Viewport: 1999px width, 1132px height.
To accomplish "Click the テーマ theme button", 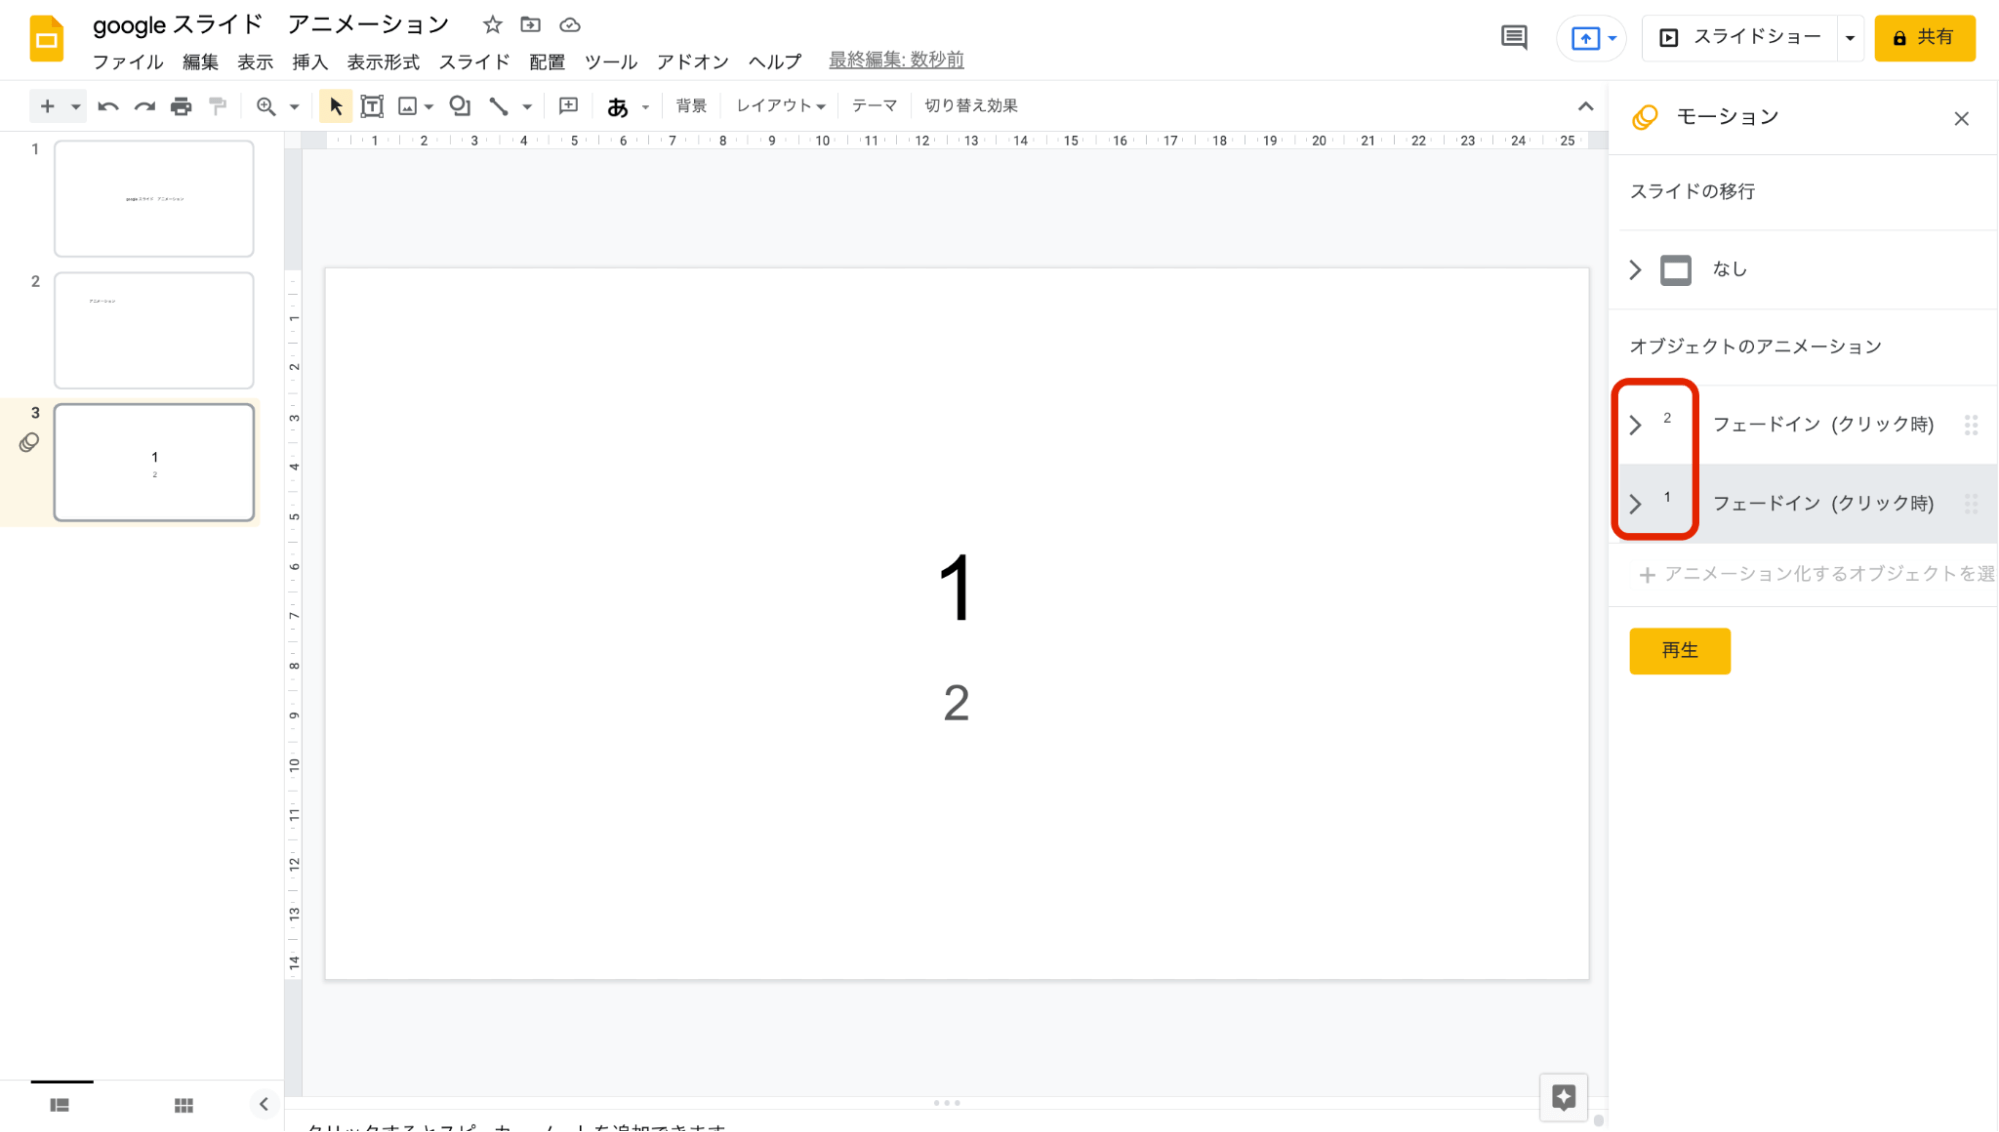I will (x=875, y=106).
